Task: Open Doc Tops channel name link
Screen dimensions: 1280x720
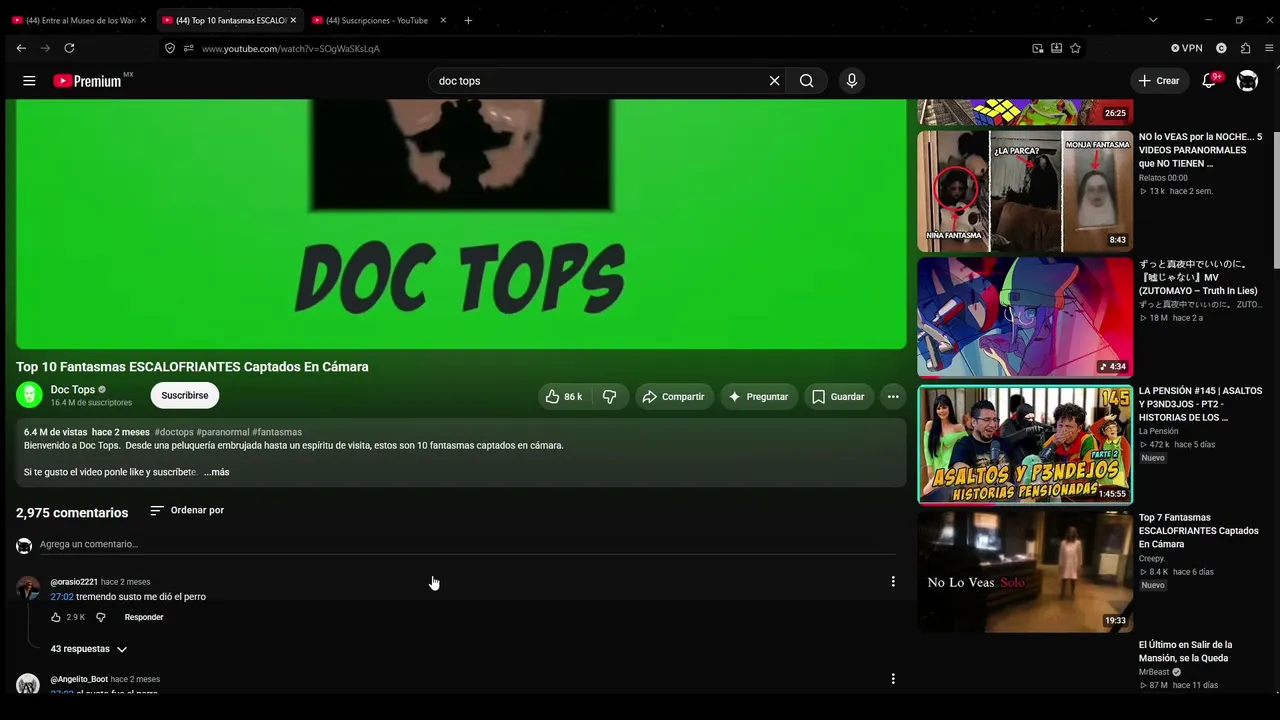Action: click(x=73, y=390)
